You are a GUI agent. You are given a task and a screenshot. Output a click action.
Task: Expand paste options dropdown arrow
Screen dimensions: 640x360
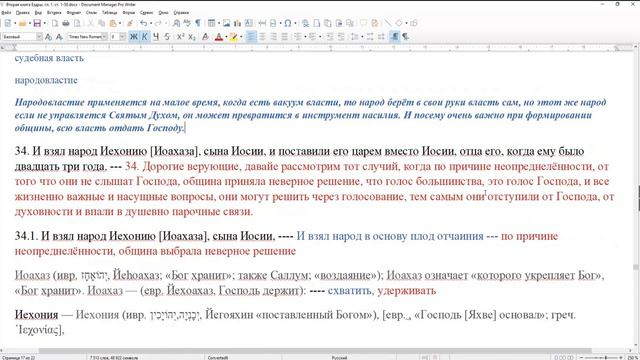[x=120, y=23]
